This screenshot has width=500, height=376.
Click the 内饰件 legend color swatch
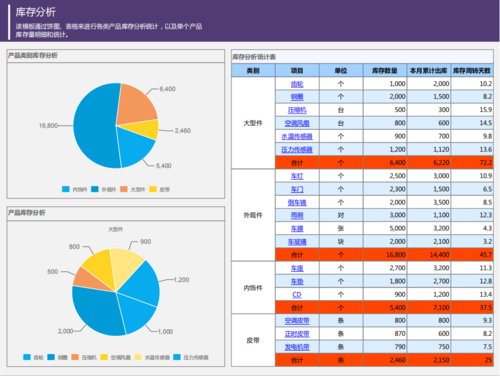pyautogui.click(x=66, y=189)
